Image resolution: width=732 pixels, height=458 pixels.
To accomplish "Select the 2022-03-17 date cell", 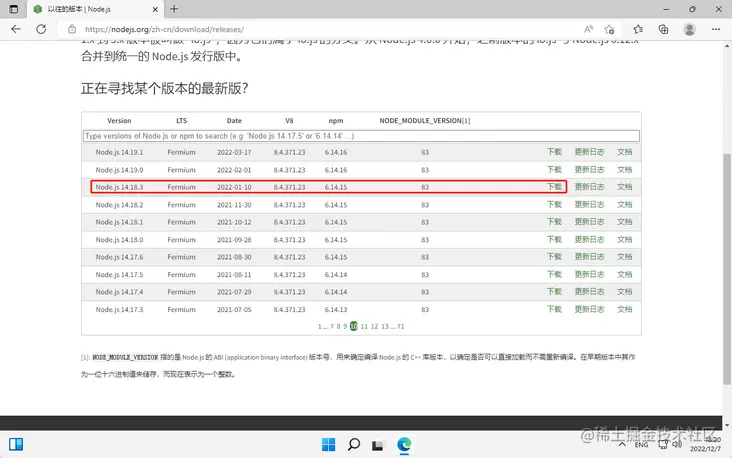I will (234, 152).
